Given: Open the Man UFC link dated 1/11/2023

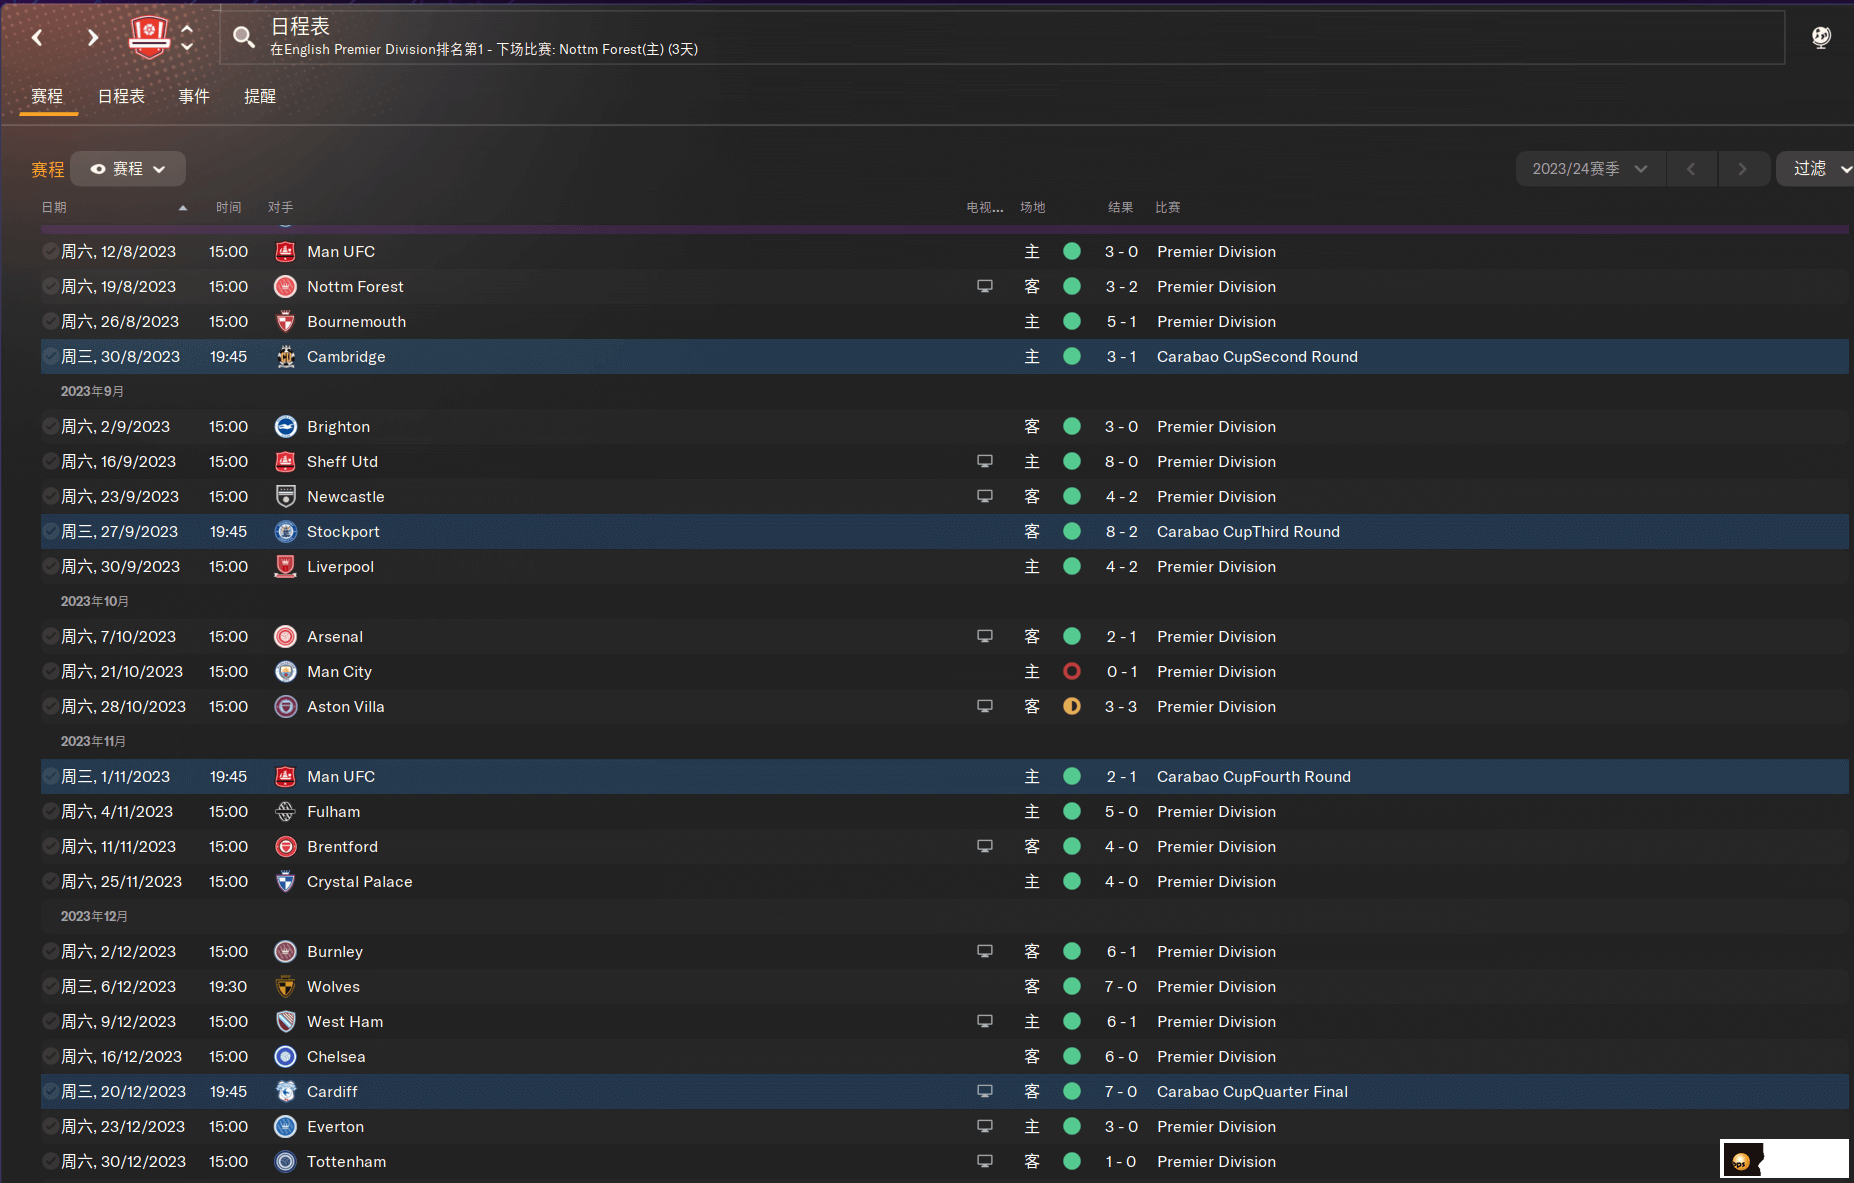Looking at the screenshot, I should (x=341, y=777).
